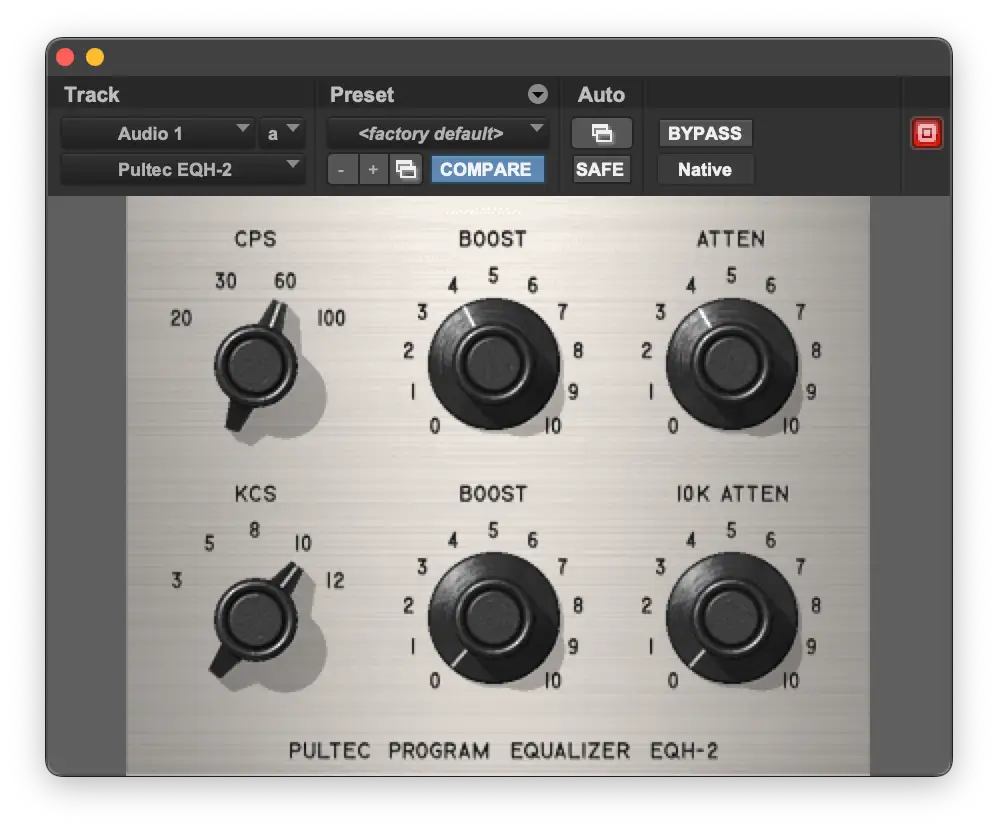Toggle the BYPASS button
Image resolution: width=998 pixels, height=830 pixels.
click(x=704, y=133)
